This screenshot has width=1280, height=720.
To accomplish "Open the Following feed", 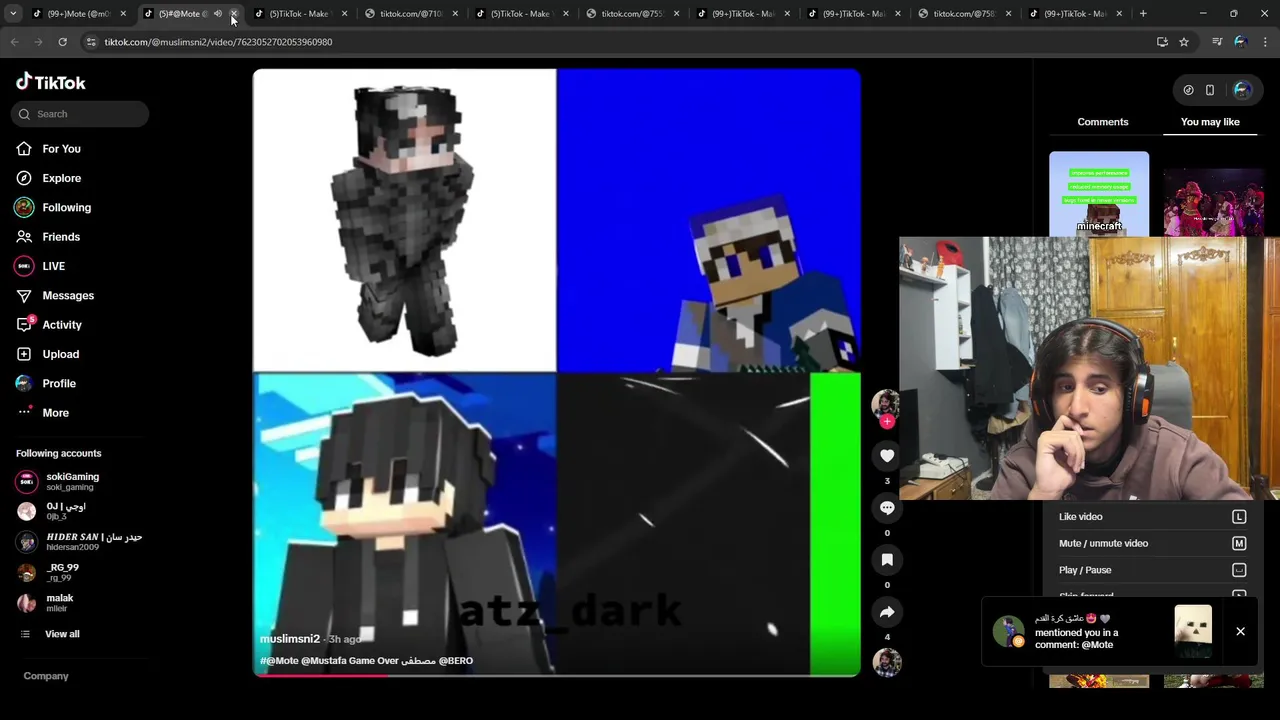I will tap(66, 207).
